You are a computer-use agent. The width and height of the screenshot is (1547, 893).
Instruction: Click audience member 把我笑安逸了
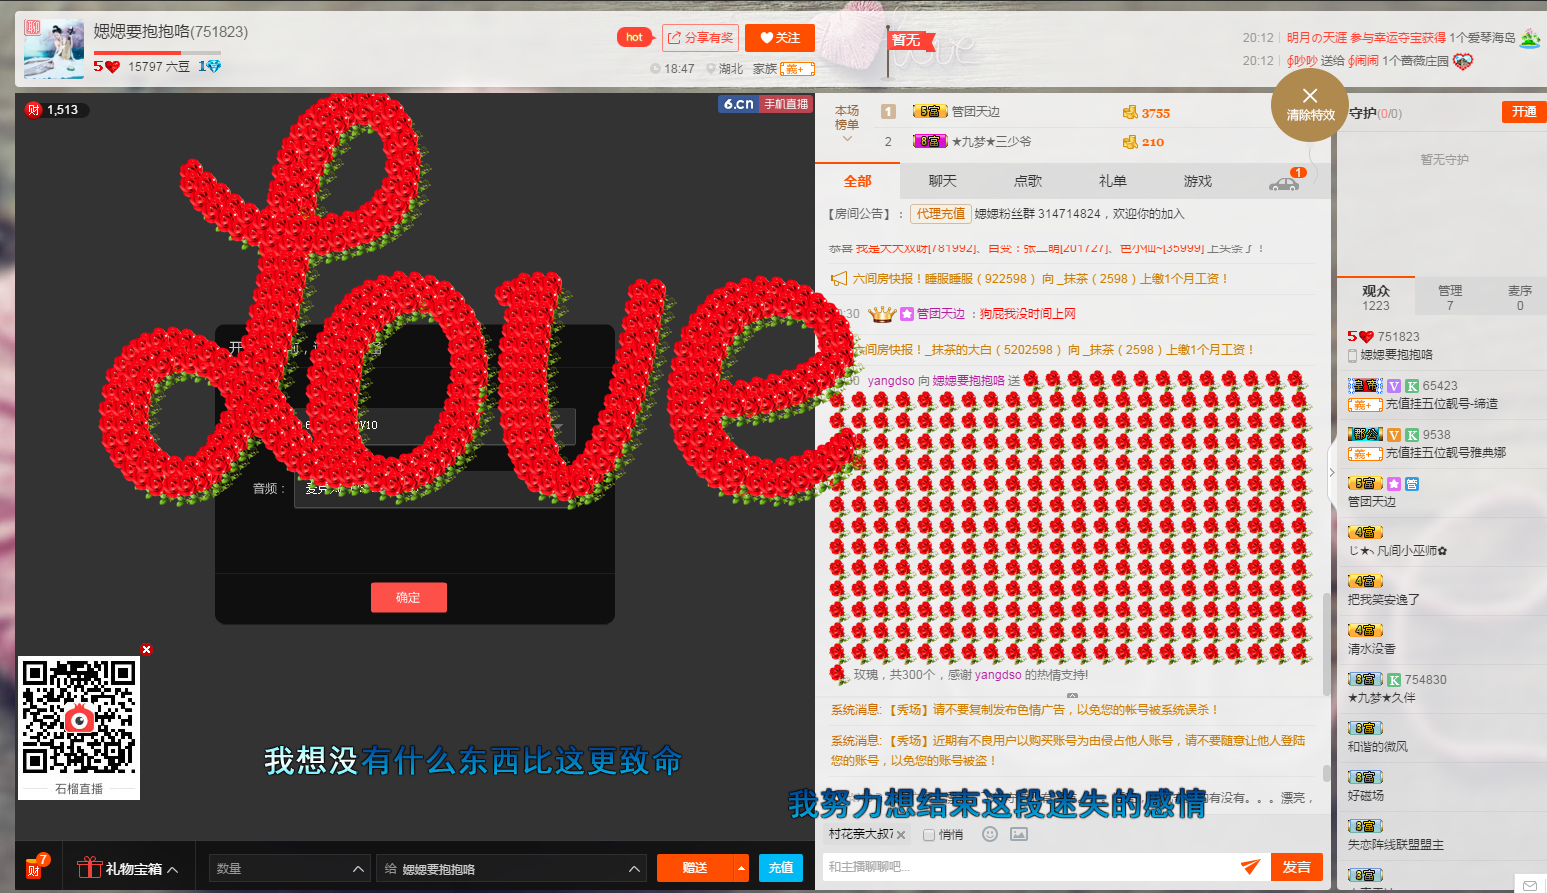click(1384, 600)
